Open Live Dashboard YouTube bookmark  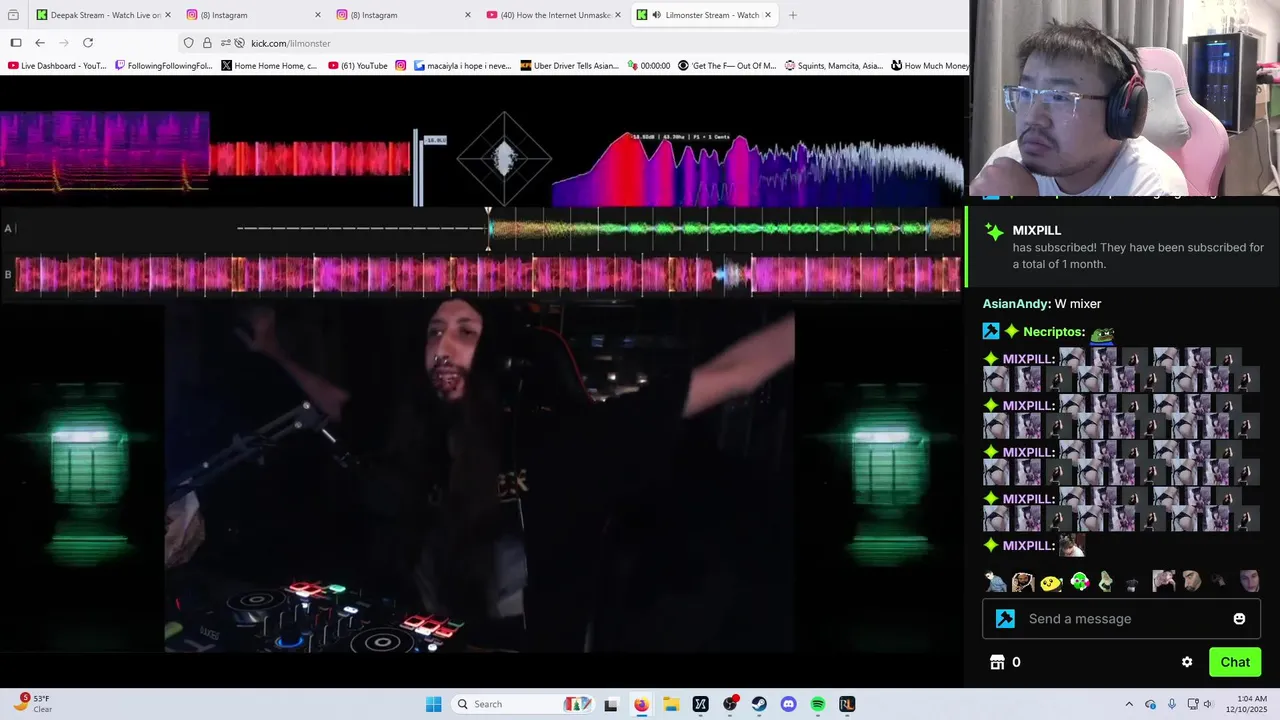(x=57, y=66)
